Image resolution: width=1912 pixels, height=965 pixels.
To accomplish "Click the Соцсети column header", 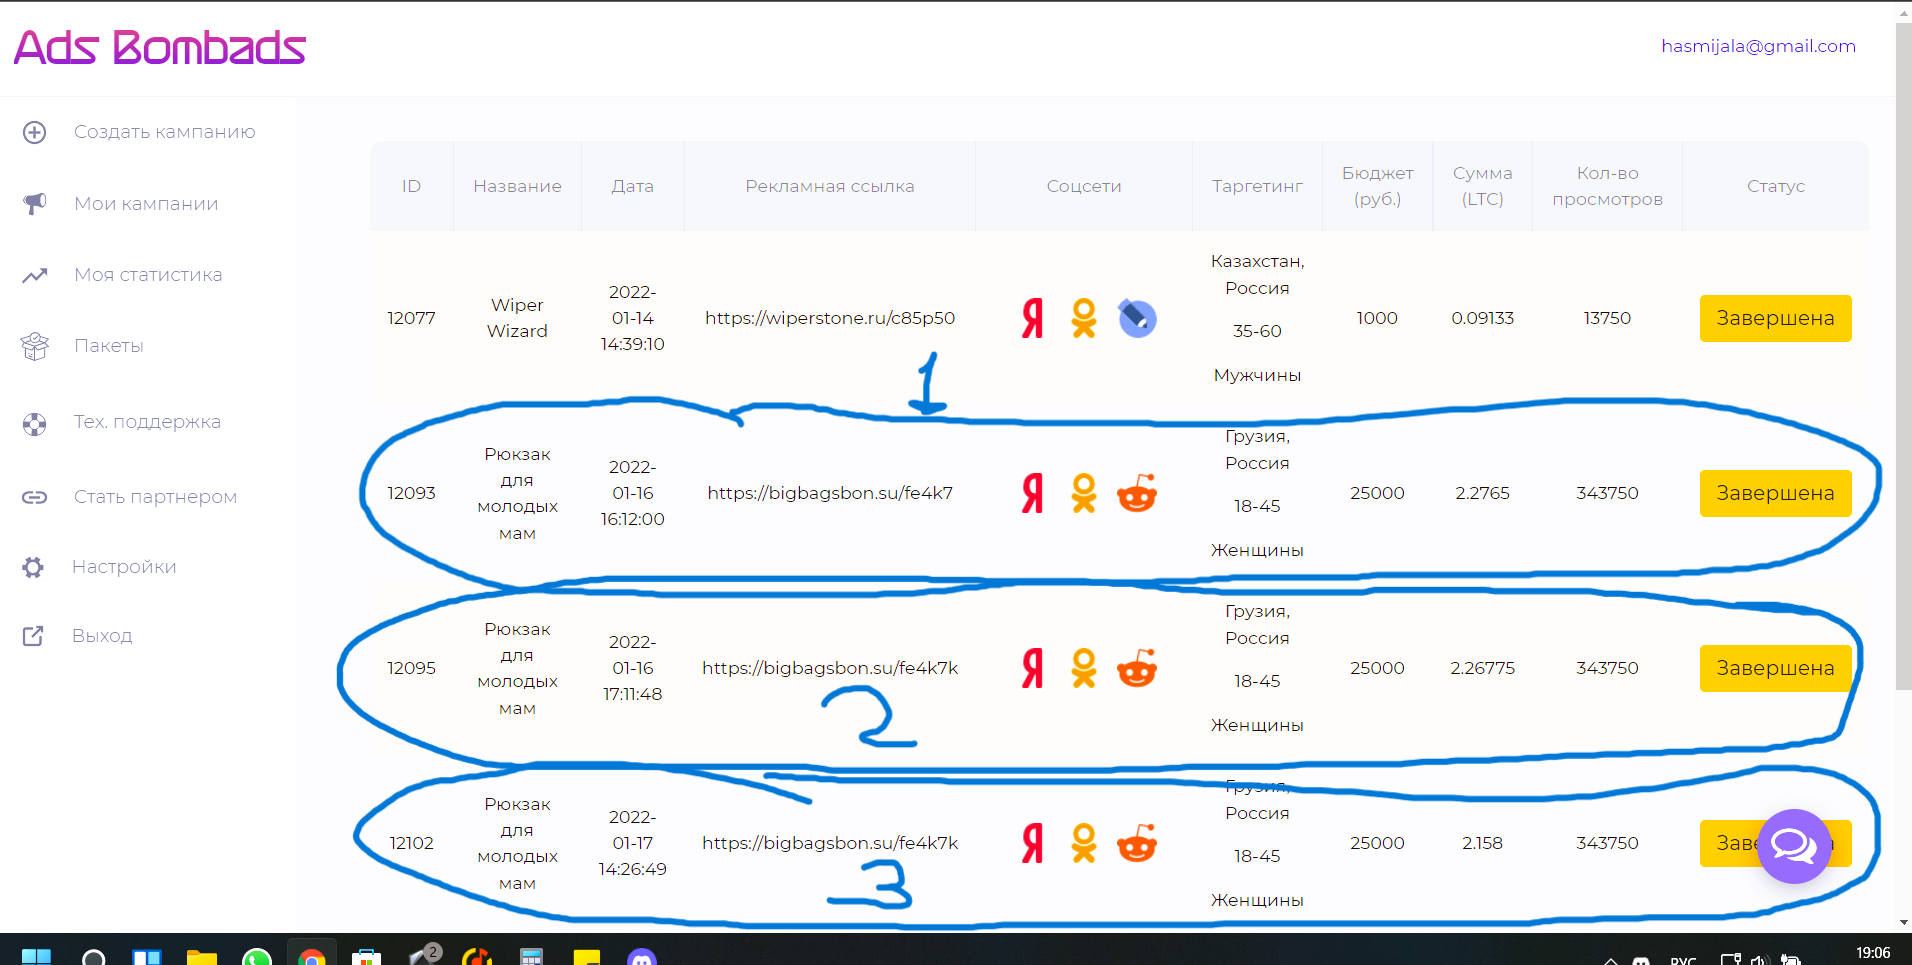I will point(1084,186).
